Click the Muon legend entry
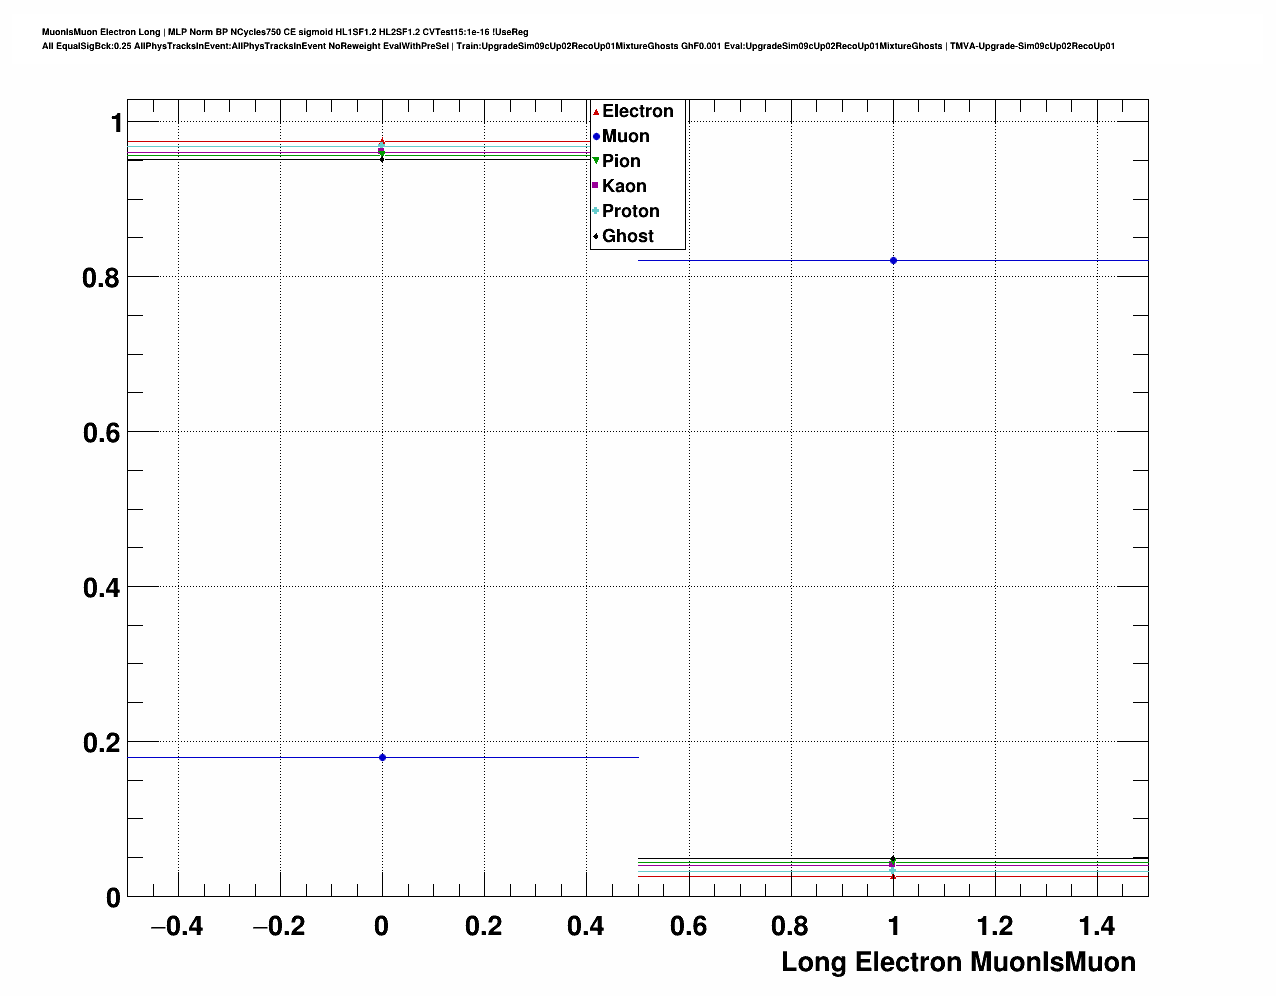The width and height of the screenshot is (1276, 996). pyautogui.click(x=622, y=136)
